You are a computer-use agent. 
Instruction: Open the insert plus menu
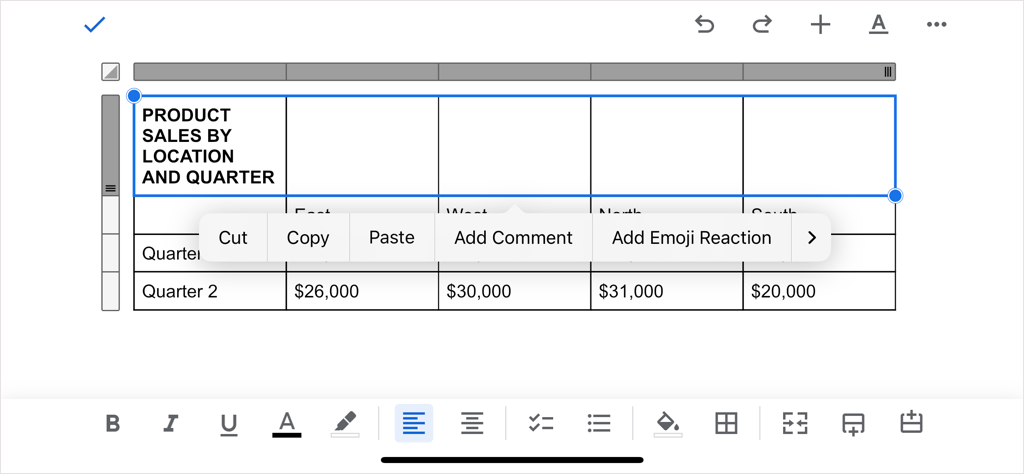click(820, 25)
